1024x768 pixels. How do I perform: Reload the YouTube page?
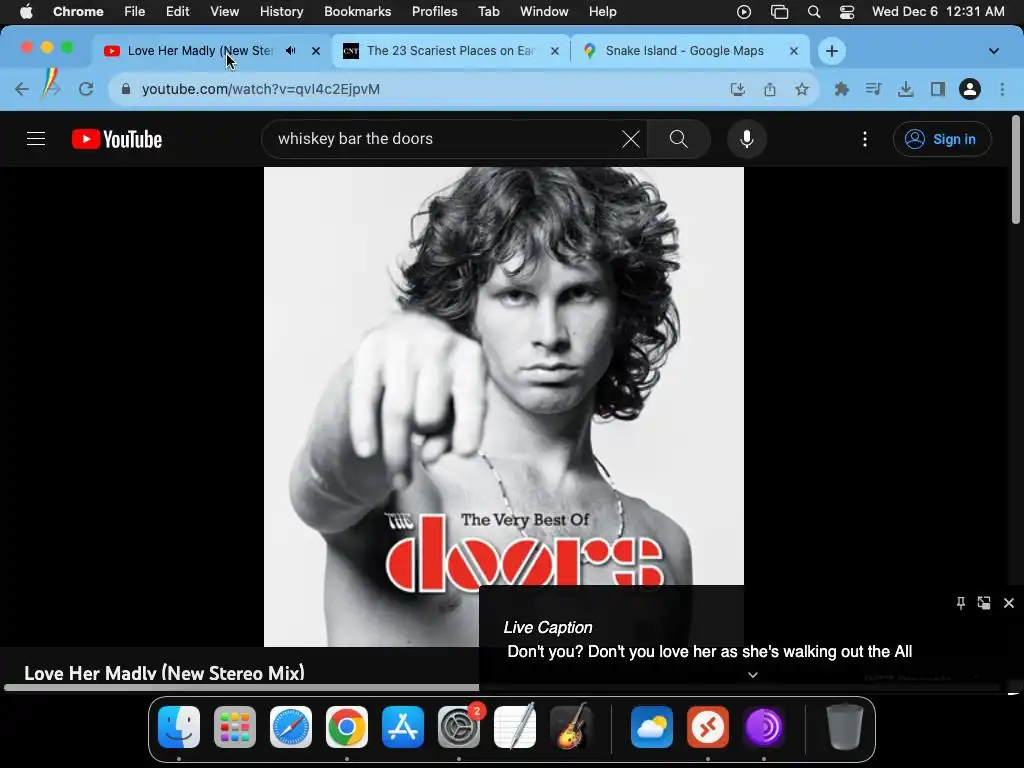tap(86, 89)
